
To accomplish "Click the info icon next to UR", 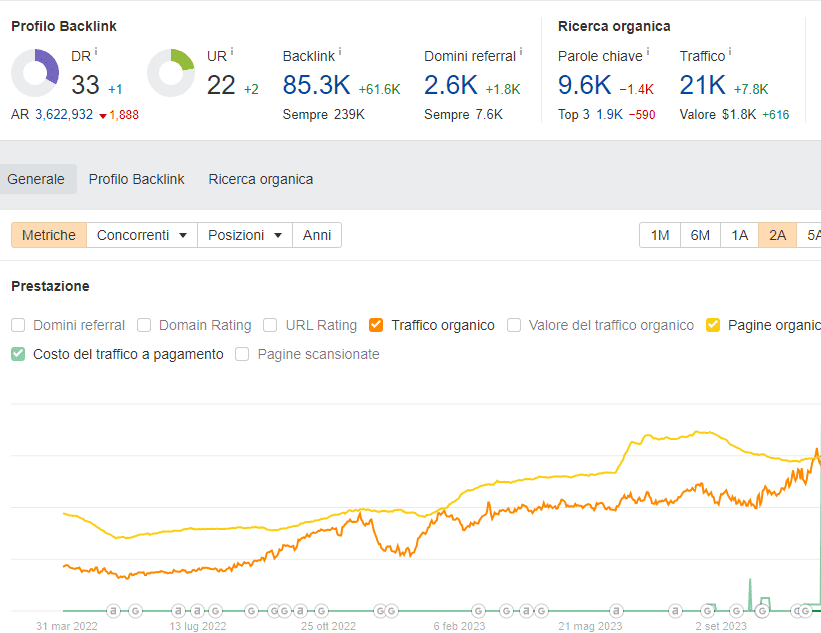I will point(232,51).
